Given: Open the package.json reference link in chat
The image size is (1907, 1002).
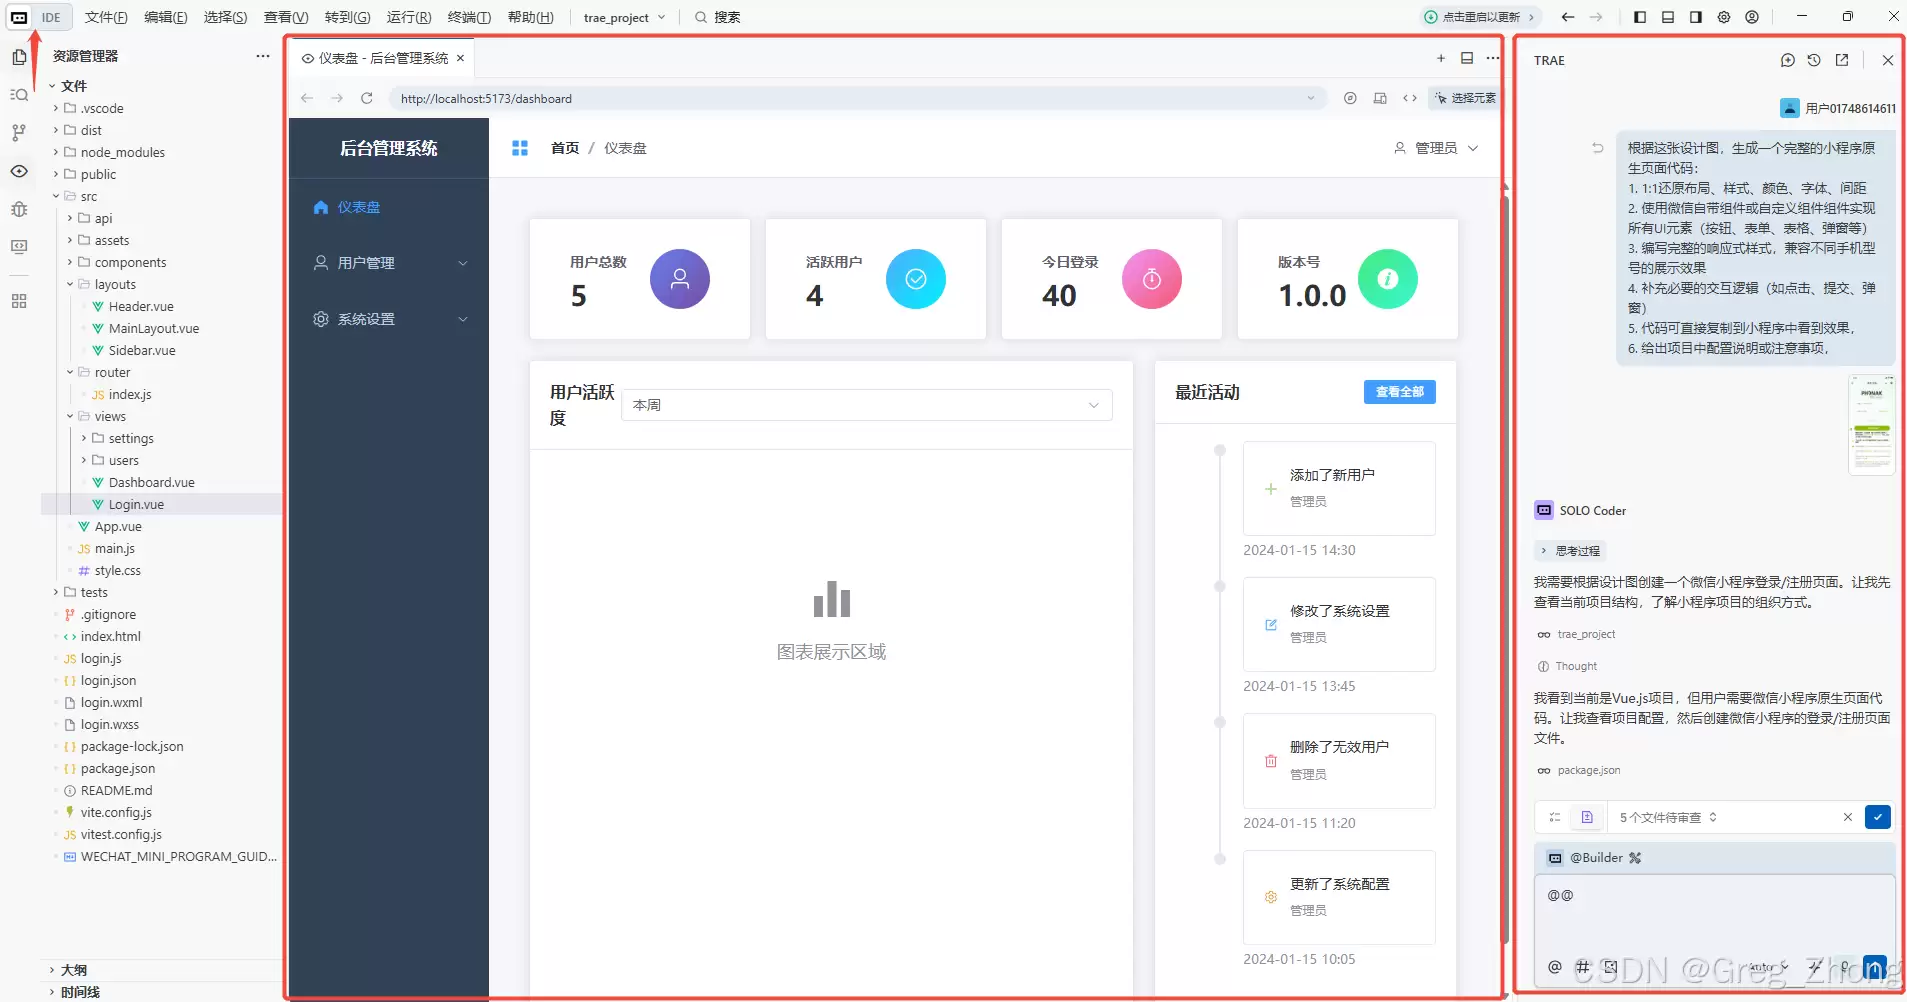Looking at the screenshot, I should click(x=1588, y=770).
